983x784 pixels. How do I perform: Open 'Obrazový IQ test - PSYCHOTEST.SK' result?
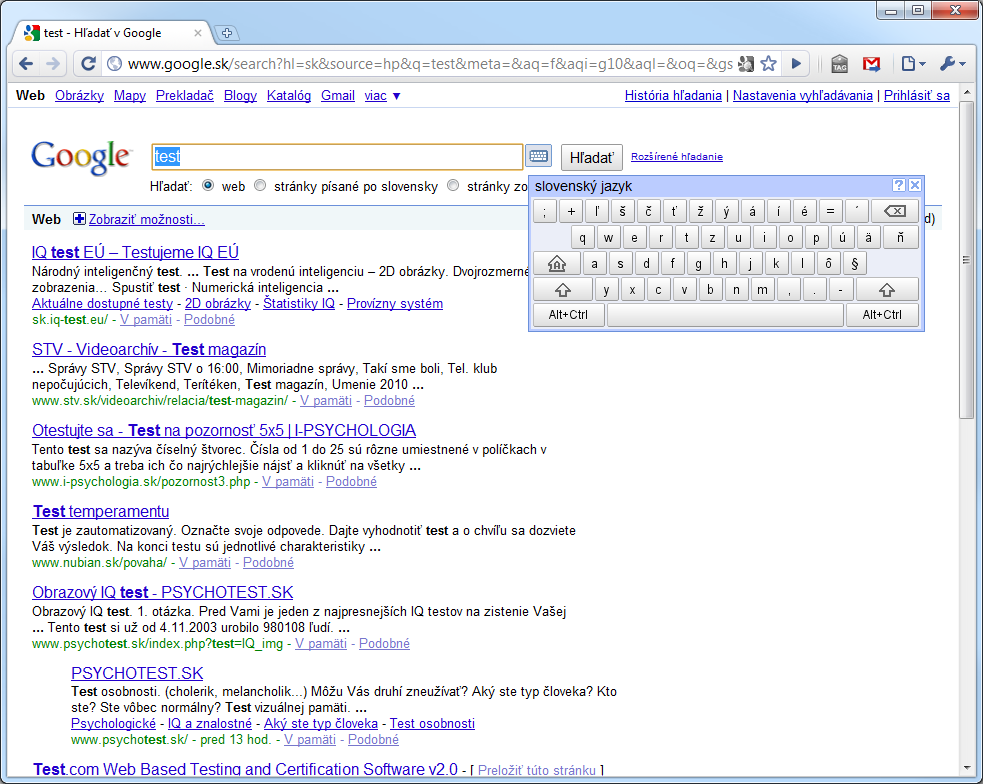[163, 592]
